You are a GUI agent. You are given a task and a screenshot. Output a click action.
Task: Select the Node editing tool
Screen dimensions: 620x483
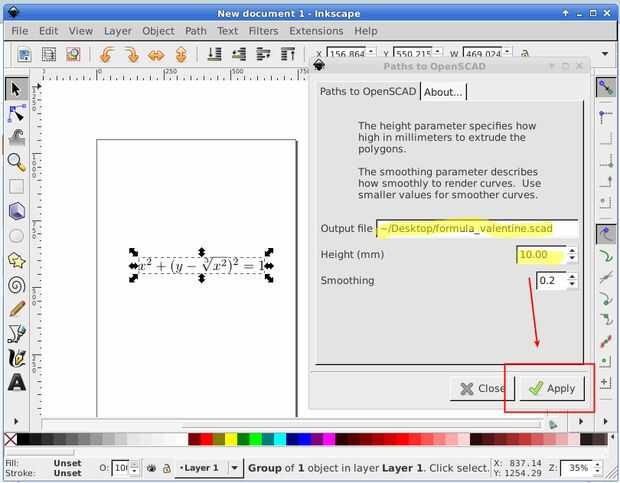[x=16, y=113]
